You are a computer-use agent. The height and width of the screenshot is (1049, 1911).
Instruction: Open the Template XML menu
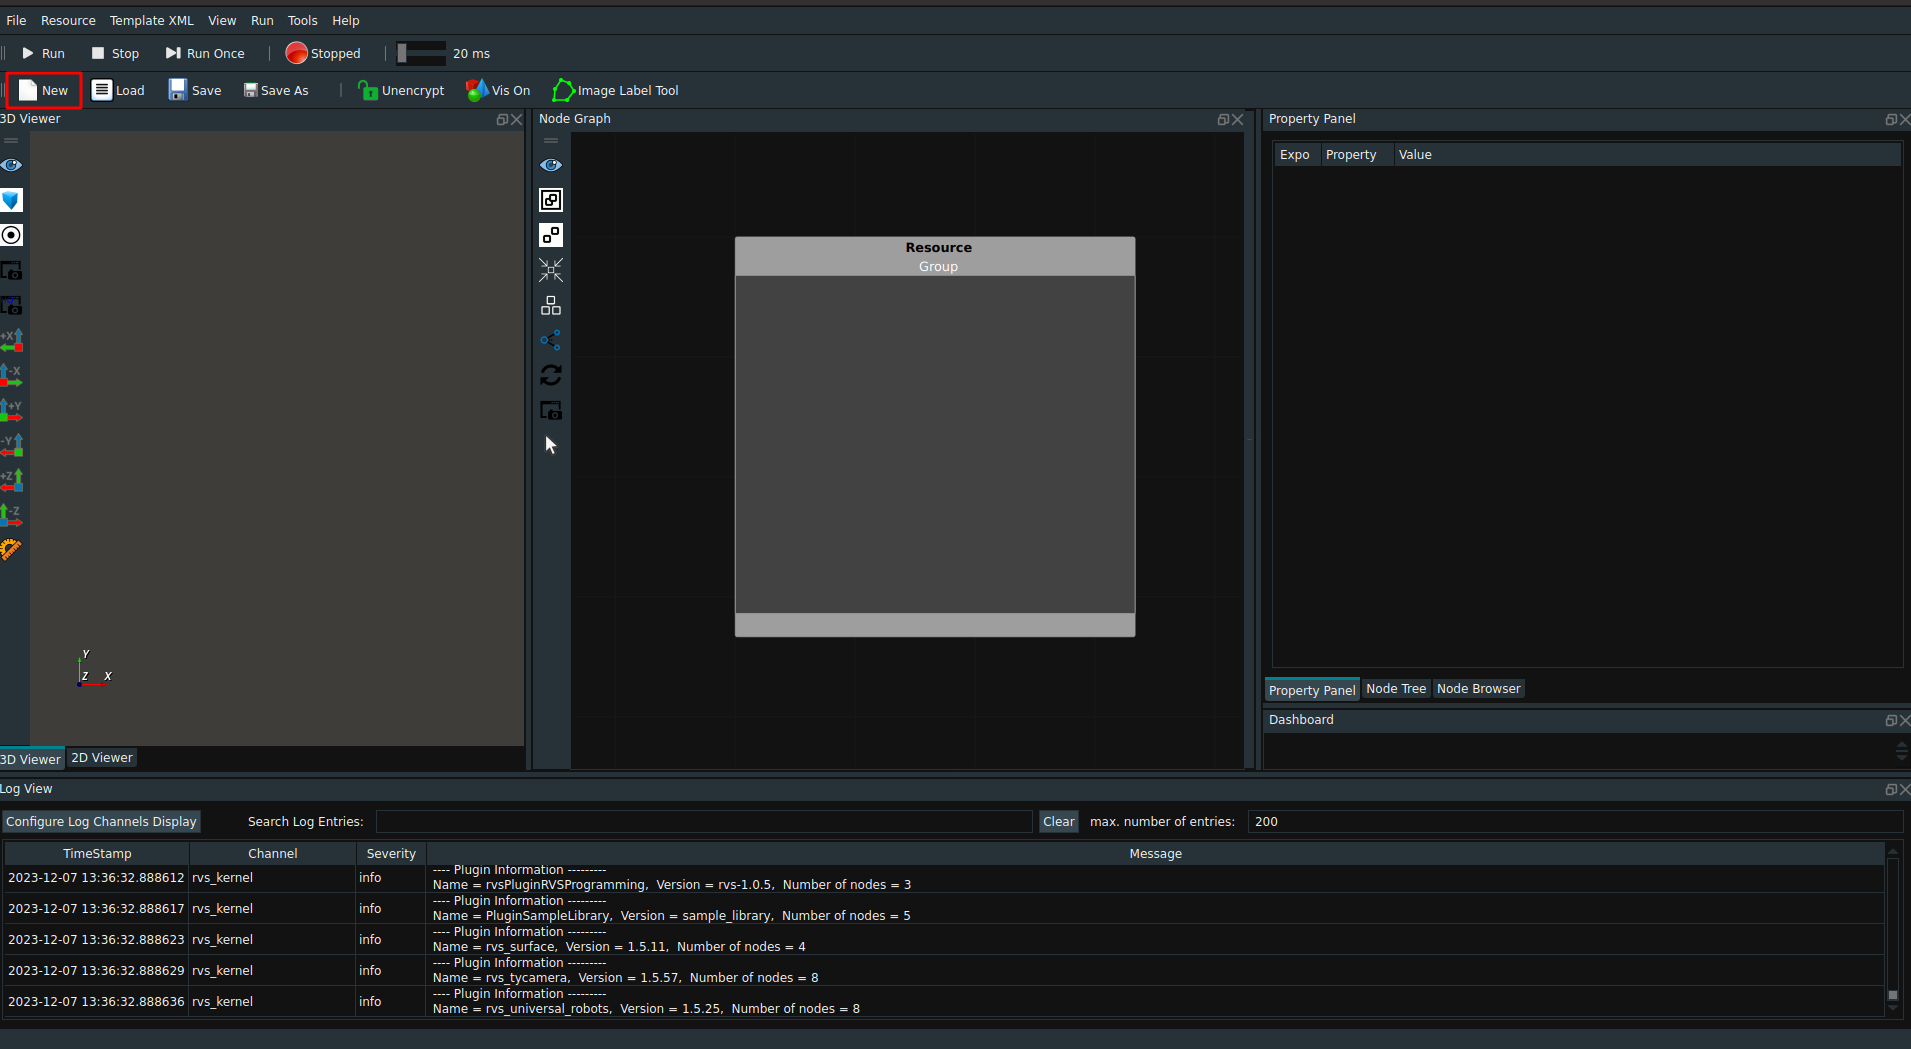tap(151, 20)
